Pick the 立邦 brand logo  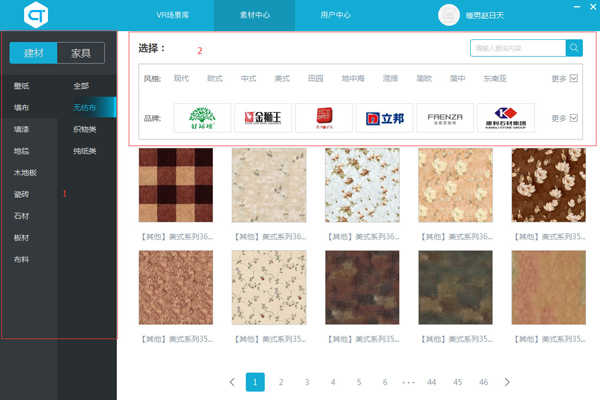(385, 118)
